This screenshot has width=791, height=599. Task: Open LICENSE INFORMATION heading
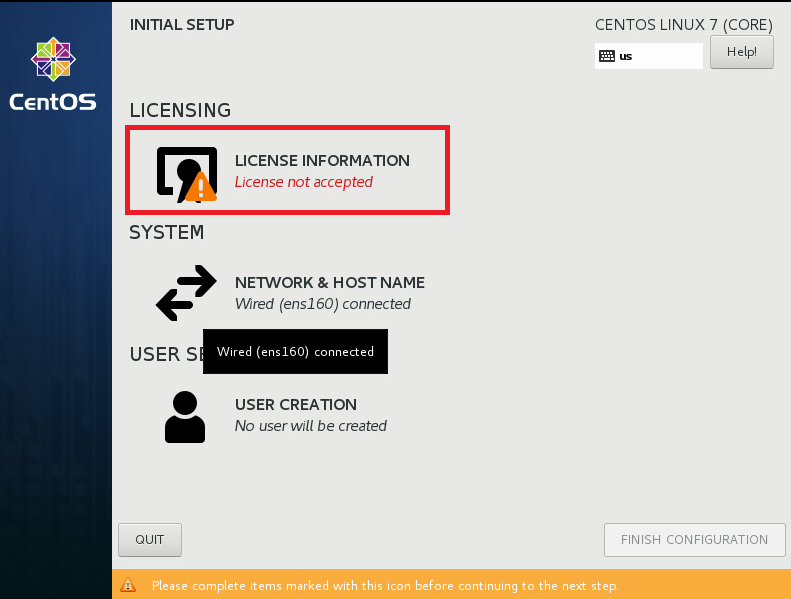(x=322, y=160)
